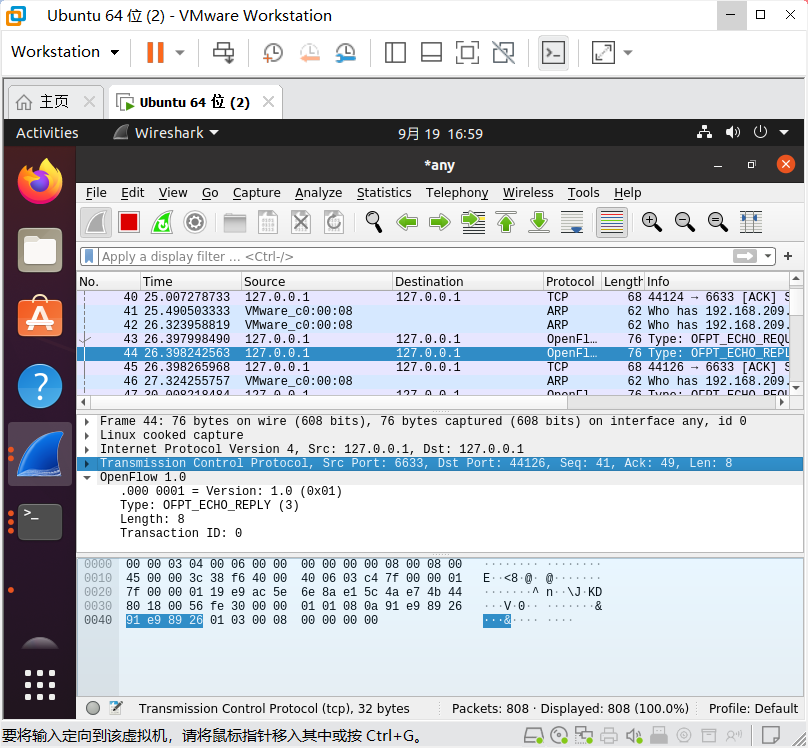The width and height of the screenshot is (808, 748).
Task: Click Type: OFPT_ECHO_REPLY (3) field
Action: click(x=209, y=505)
